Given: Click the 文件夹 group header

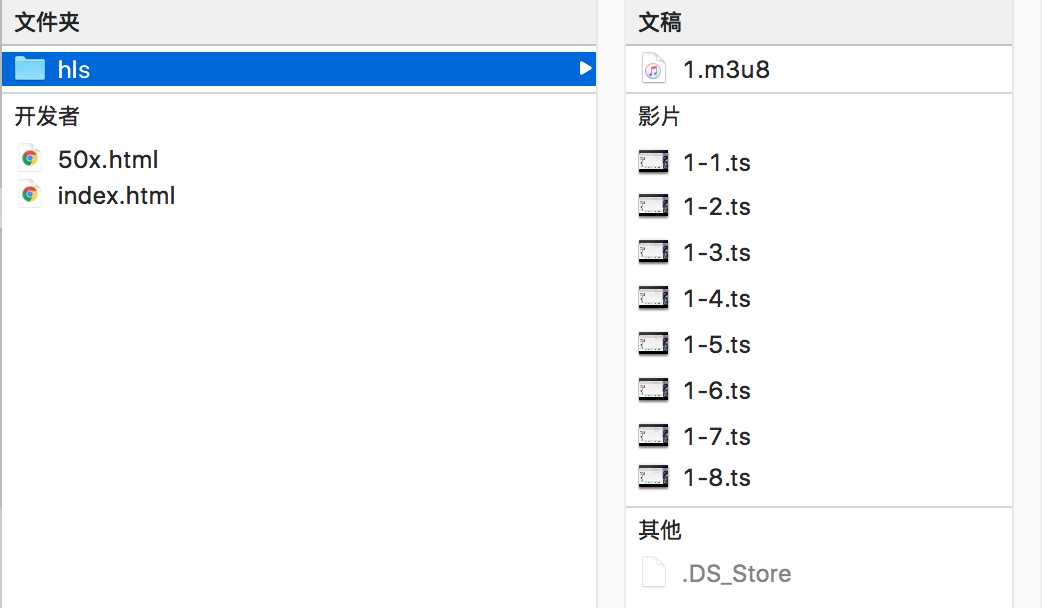Looking at the screenshot, I should click(x=47, y=22).
